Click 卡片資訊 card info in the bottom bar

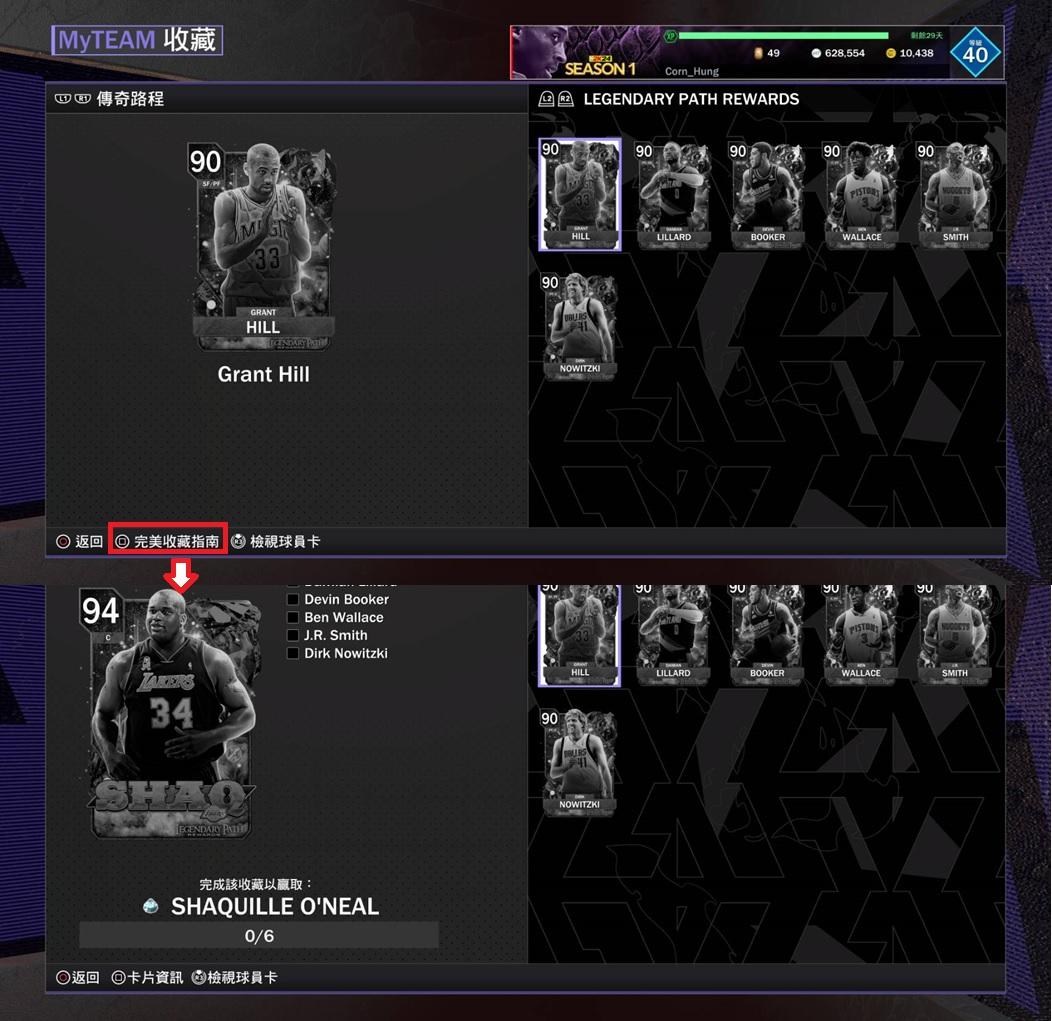147,977
